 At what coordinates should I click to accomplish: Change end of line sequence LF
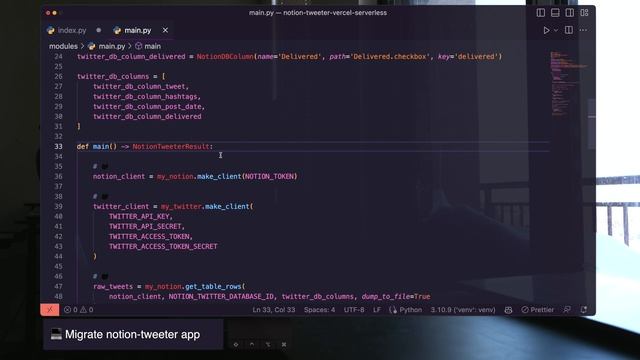pyautogui.click(x=377, y=310)
